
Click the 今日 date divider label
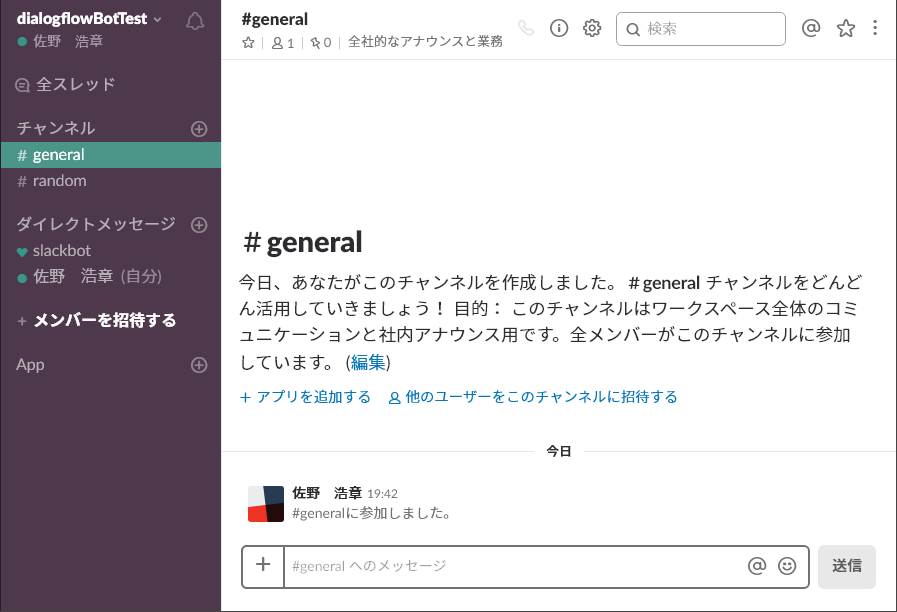558,451
